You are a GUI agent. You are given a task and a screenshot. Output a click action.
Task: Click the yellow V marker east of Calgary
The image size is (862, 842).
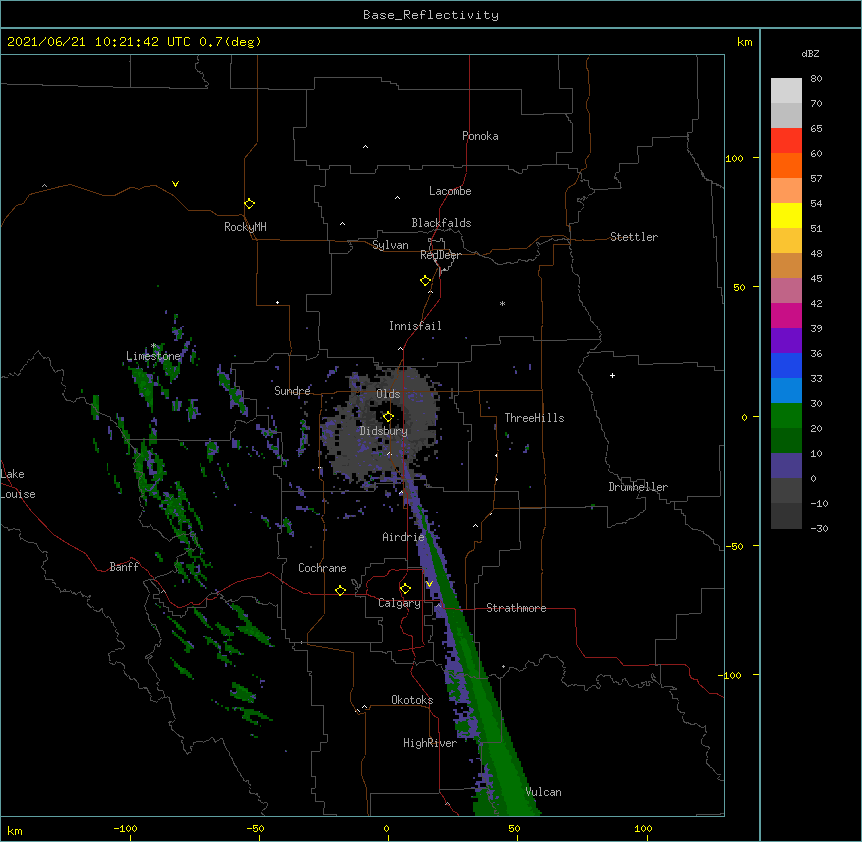[429, 584]
